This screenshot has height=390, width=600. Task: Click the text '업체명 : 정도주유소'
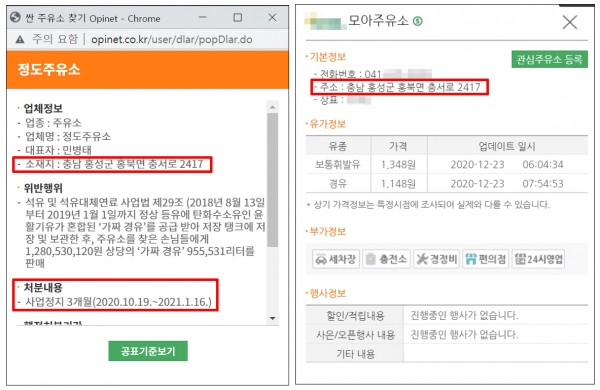[x=68, y=136]
